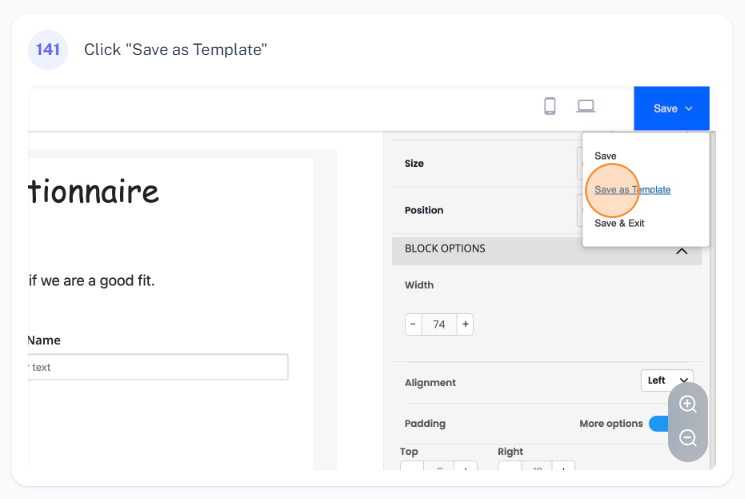
Task: Increase Width with the plus button
Action: pyautogui.click(x=465, y=324)
